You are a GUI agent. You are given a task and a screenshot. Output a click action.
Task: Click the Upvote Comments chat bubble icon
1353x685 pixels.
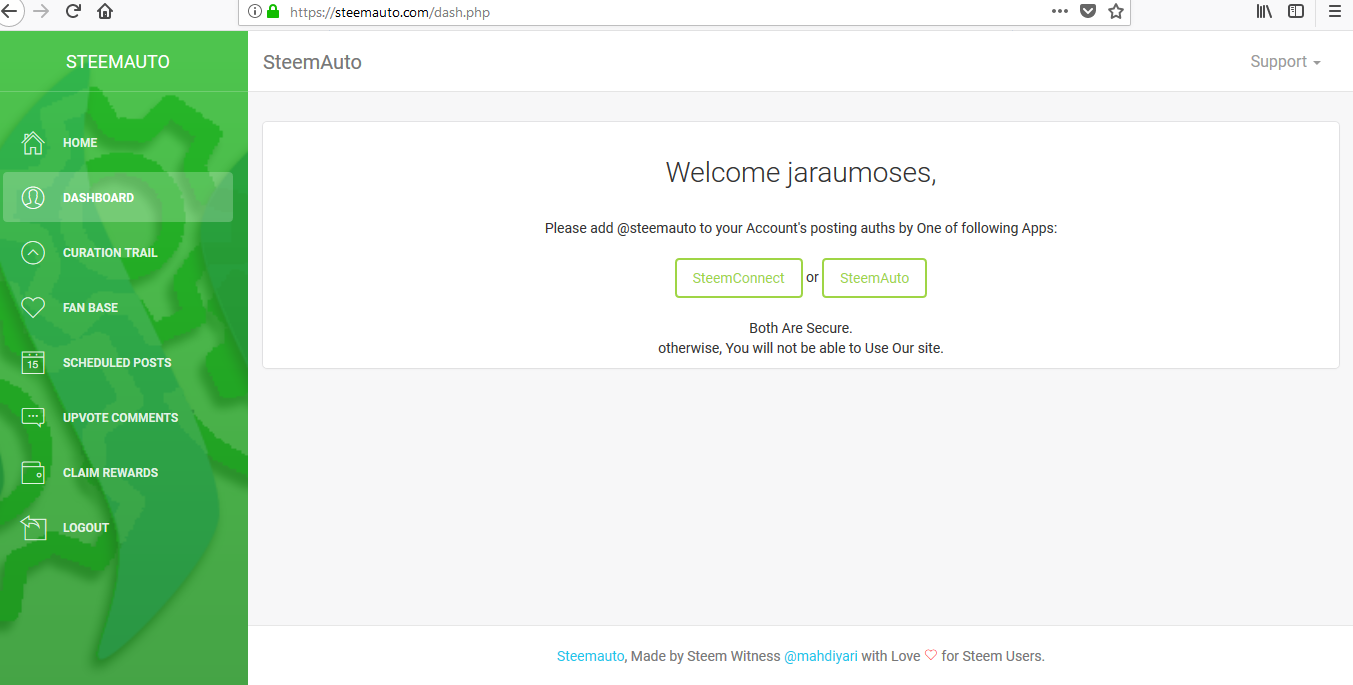click(33, 418)
